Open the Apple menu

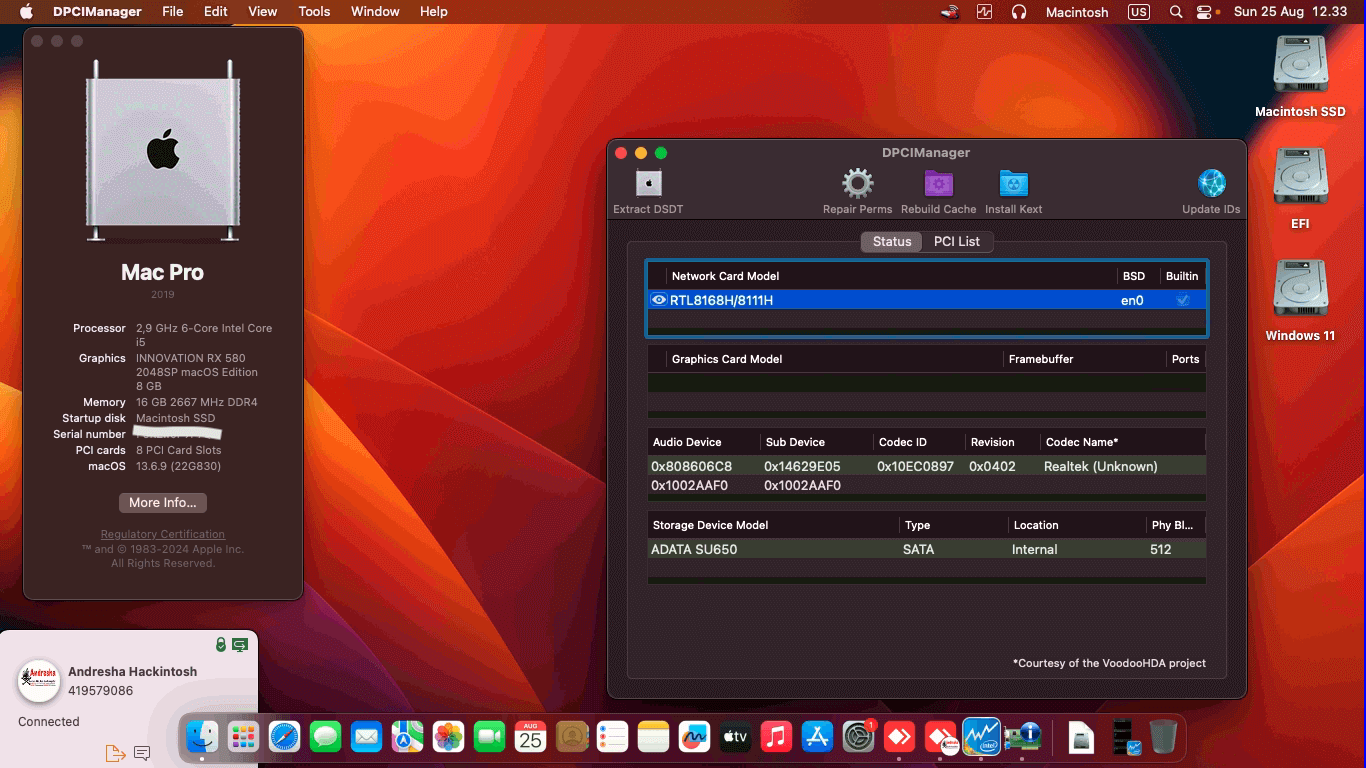(26, 12)
